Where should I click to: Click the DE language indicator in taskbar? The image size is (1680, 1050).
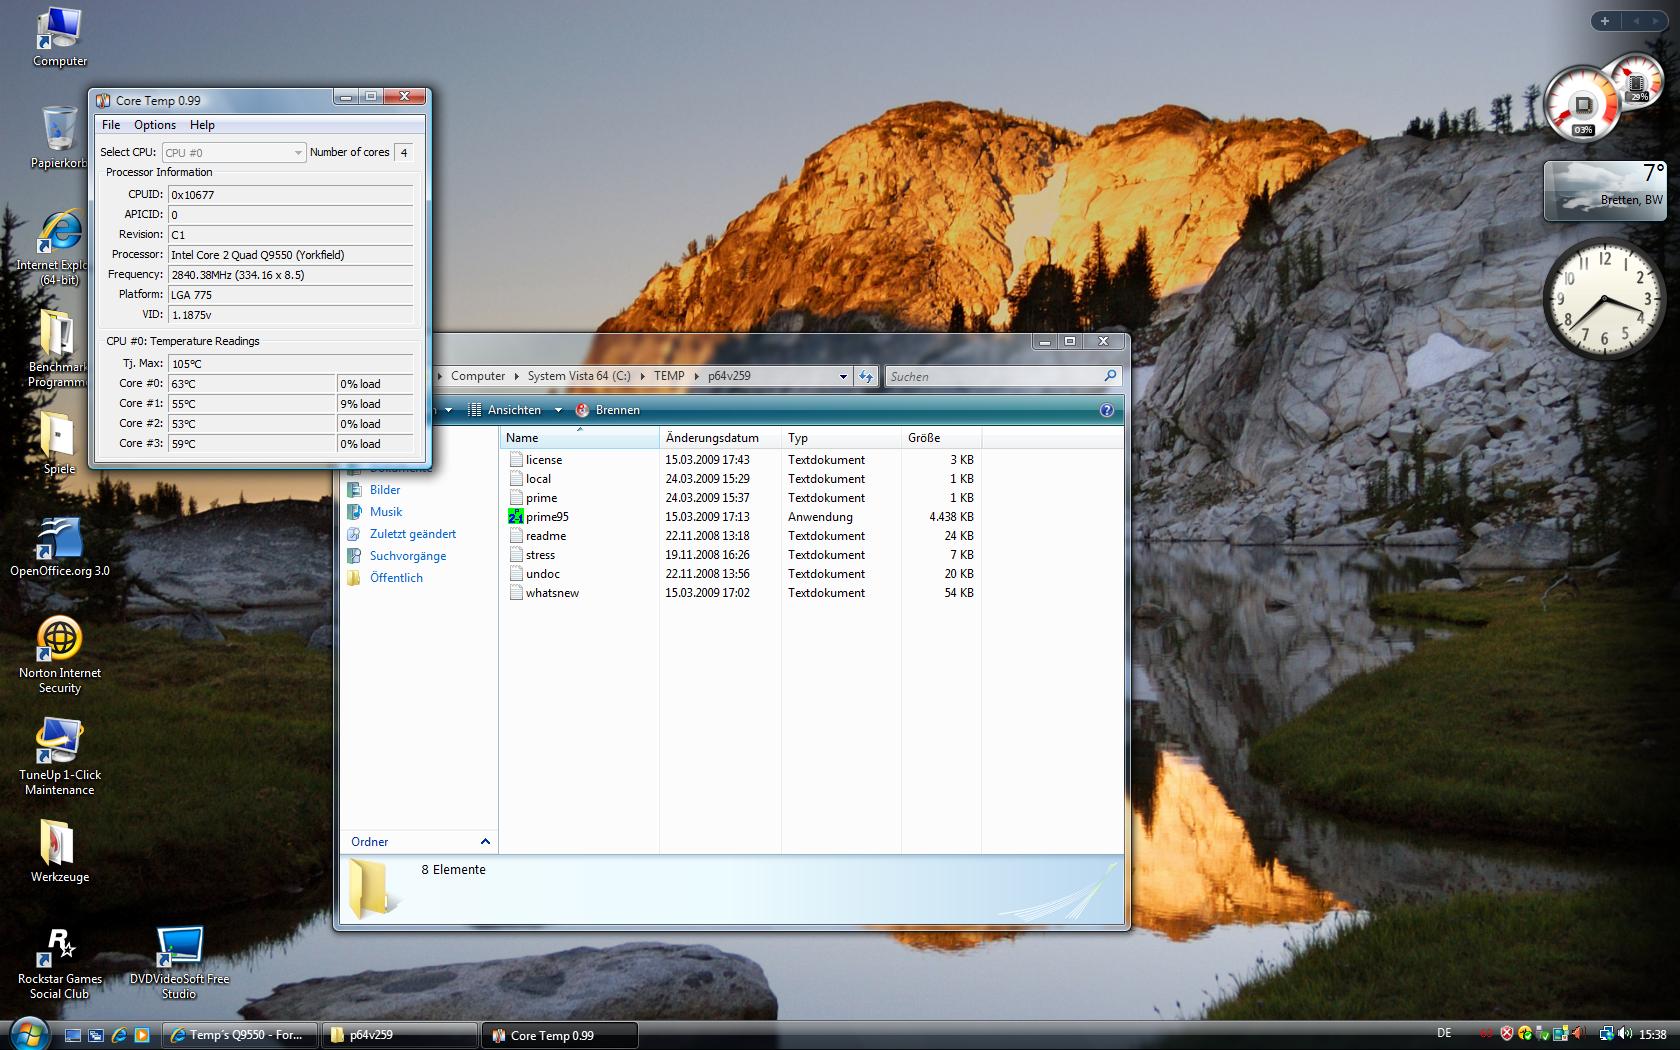1444,1033
